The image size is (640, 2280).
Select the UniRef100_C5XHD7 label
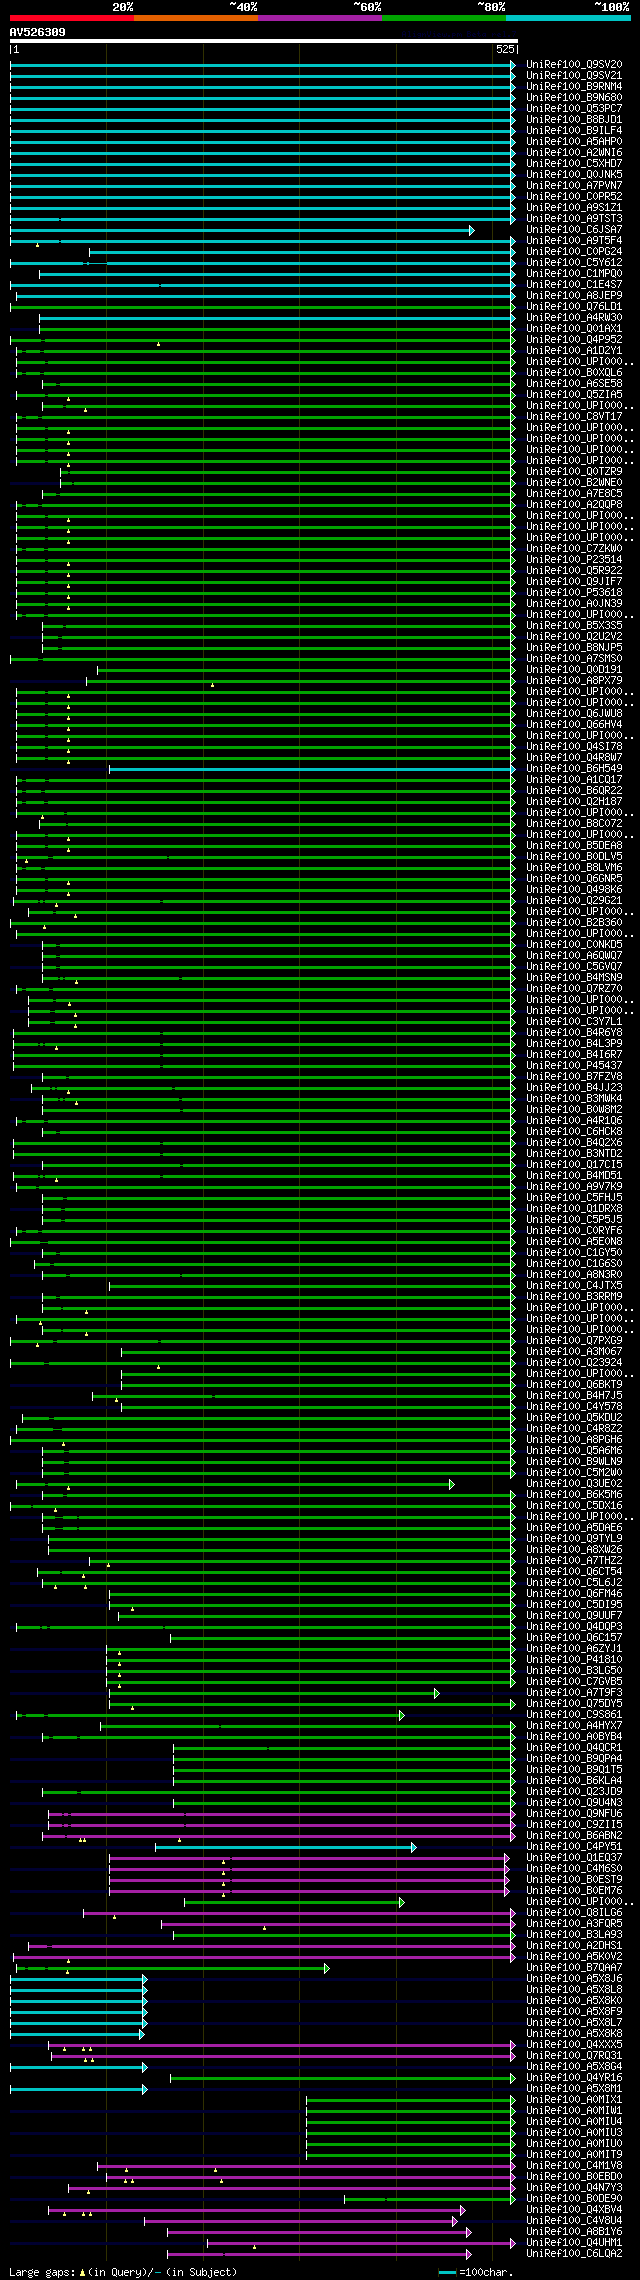(574, 163)
